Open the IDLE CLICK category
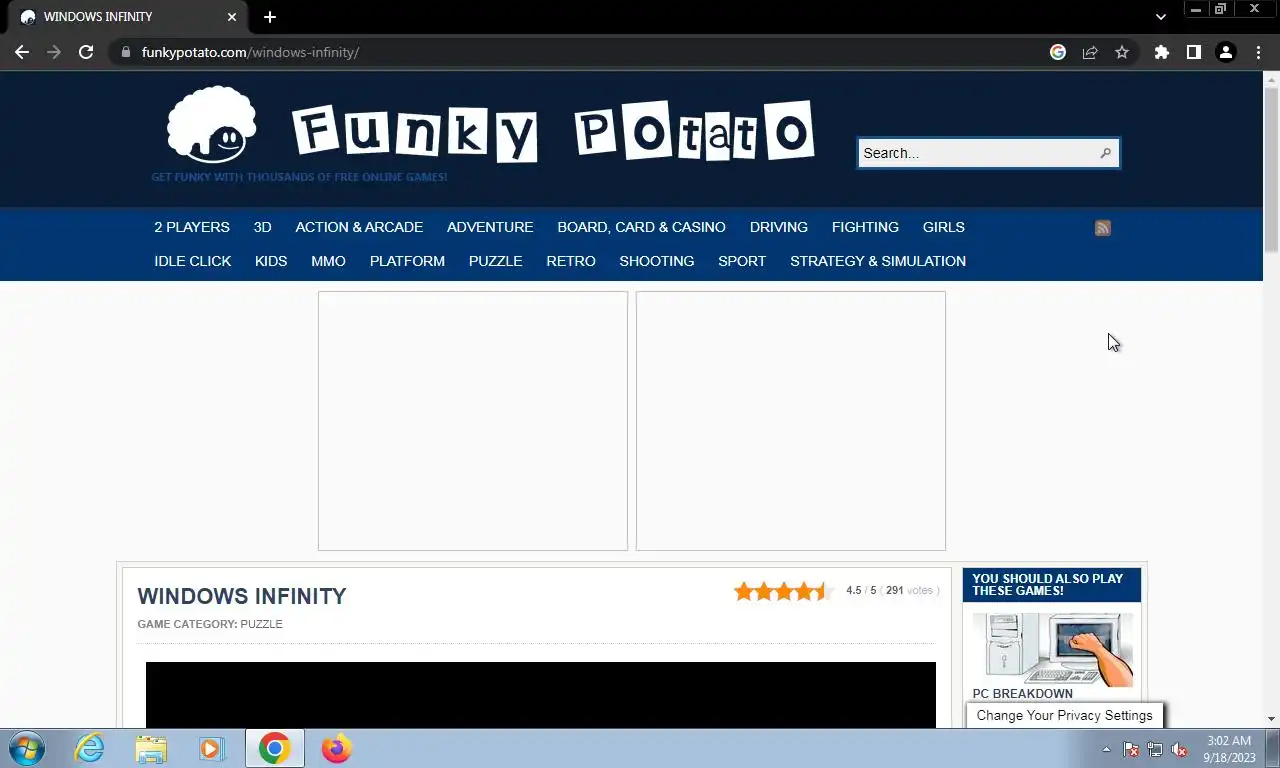 [192, 261]
